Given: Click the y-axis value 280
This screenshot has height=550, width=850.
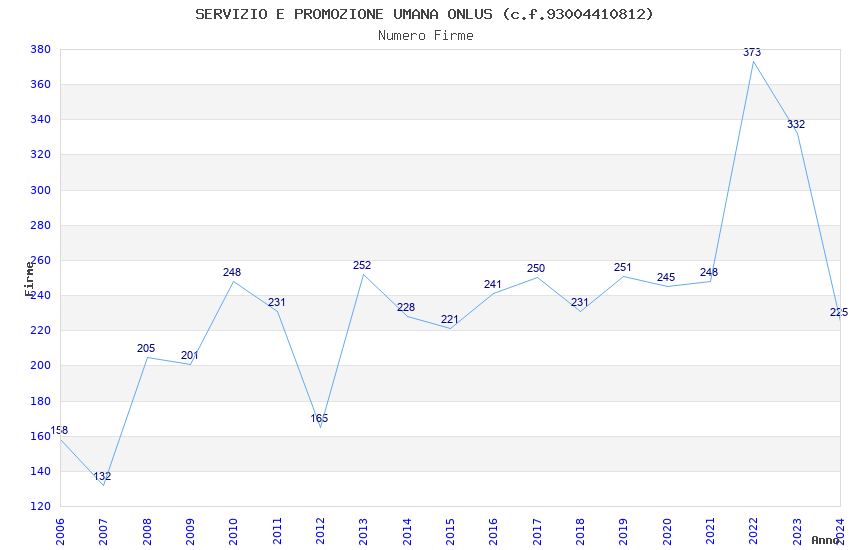Looking at the screenshot, I should pos(41,225).
